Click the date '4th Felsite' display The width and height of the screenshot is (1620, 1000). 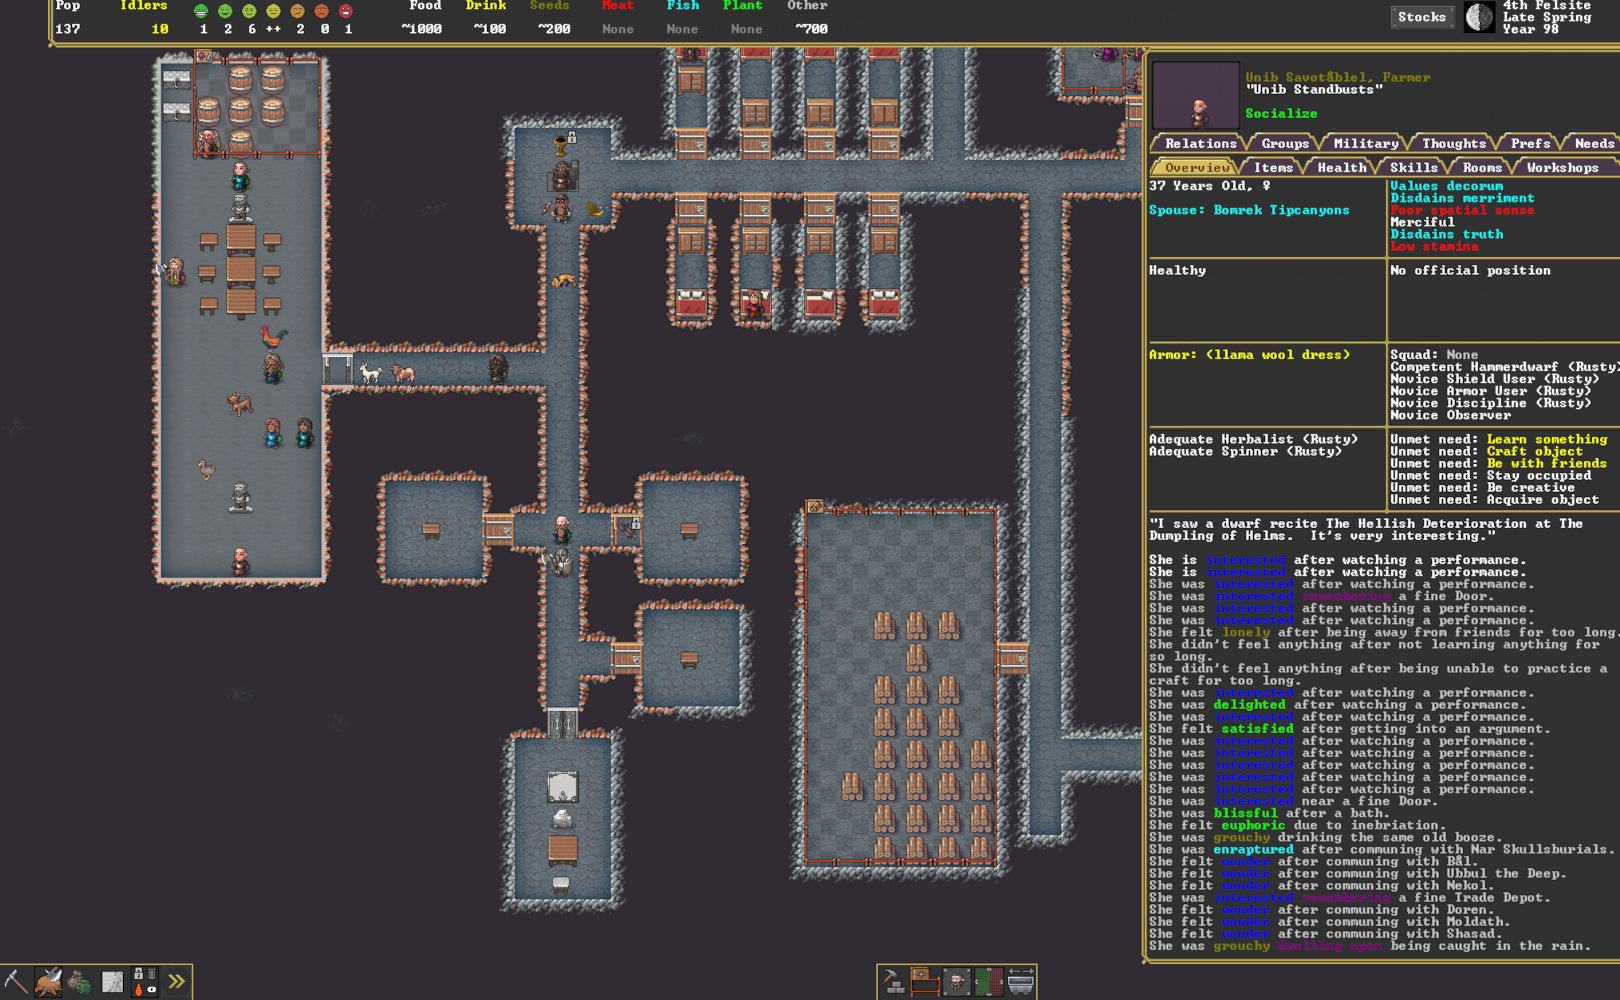(x=1546, y=5)
